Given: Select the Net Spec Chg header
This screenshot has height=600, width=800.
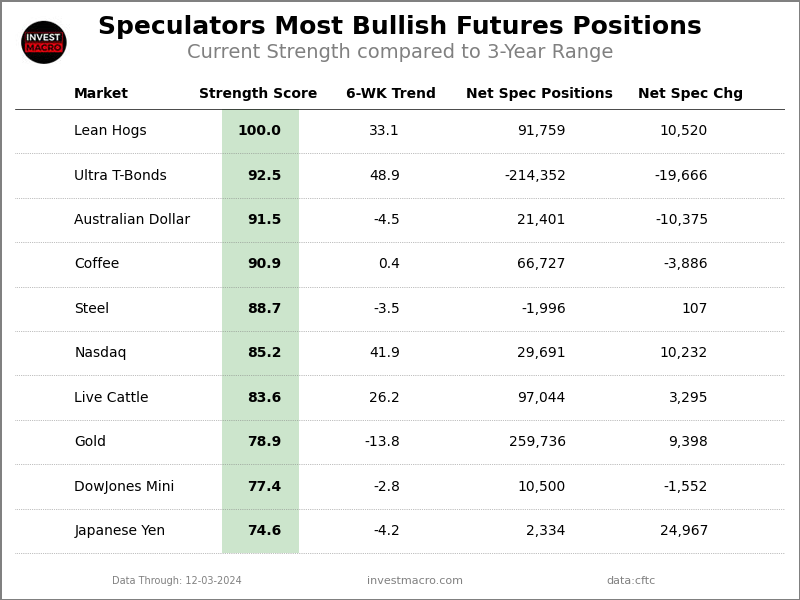Looking at the screenshot, I should click(690, 94).
